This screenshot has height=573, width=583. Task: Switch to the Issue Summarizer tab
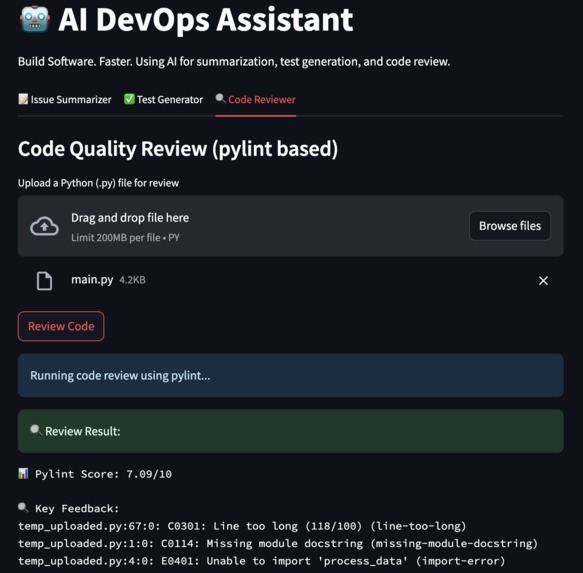[x=65, y=99]
